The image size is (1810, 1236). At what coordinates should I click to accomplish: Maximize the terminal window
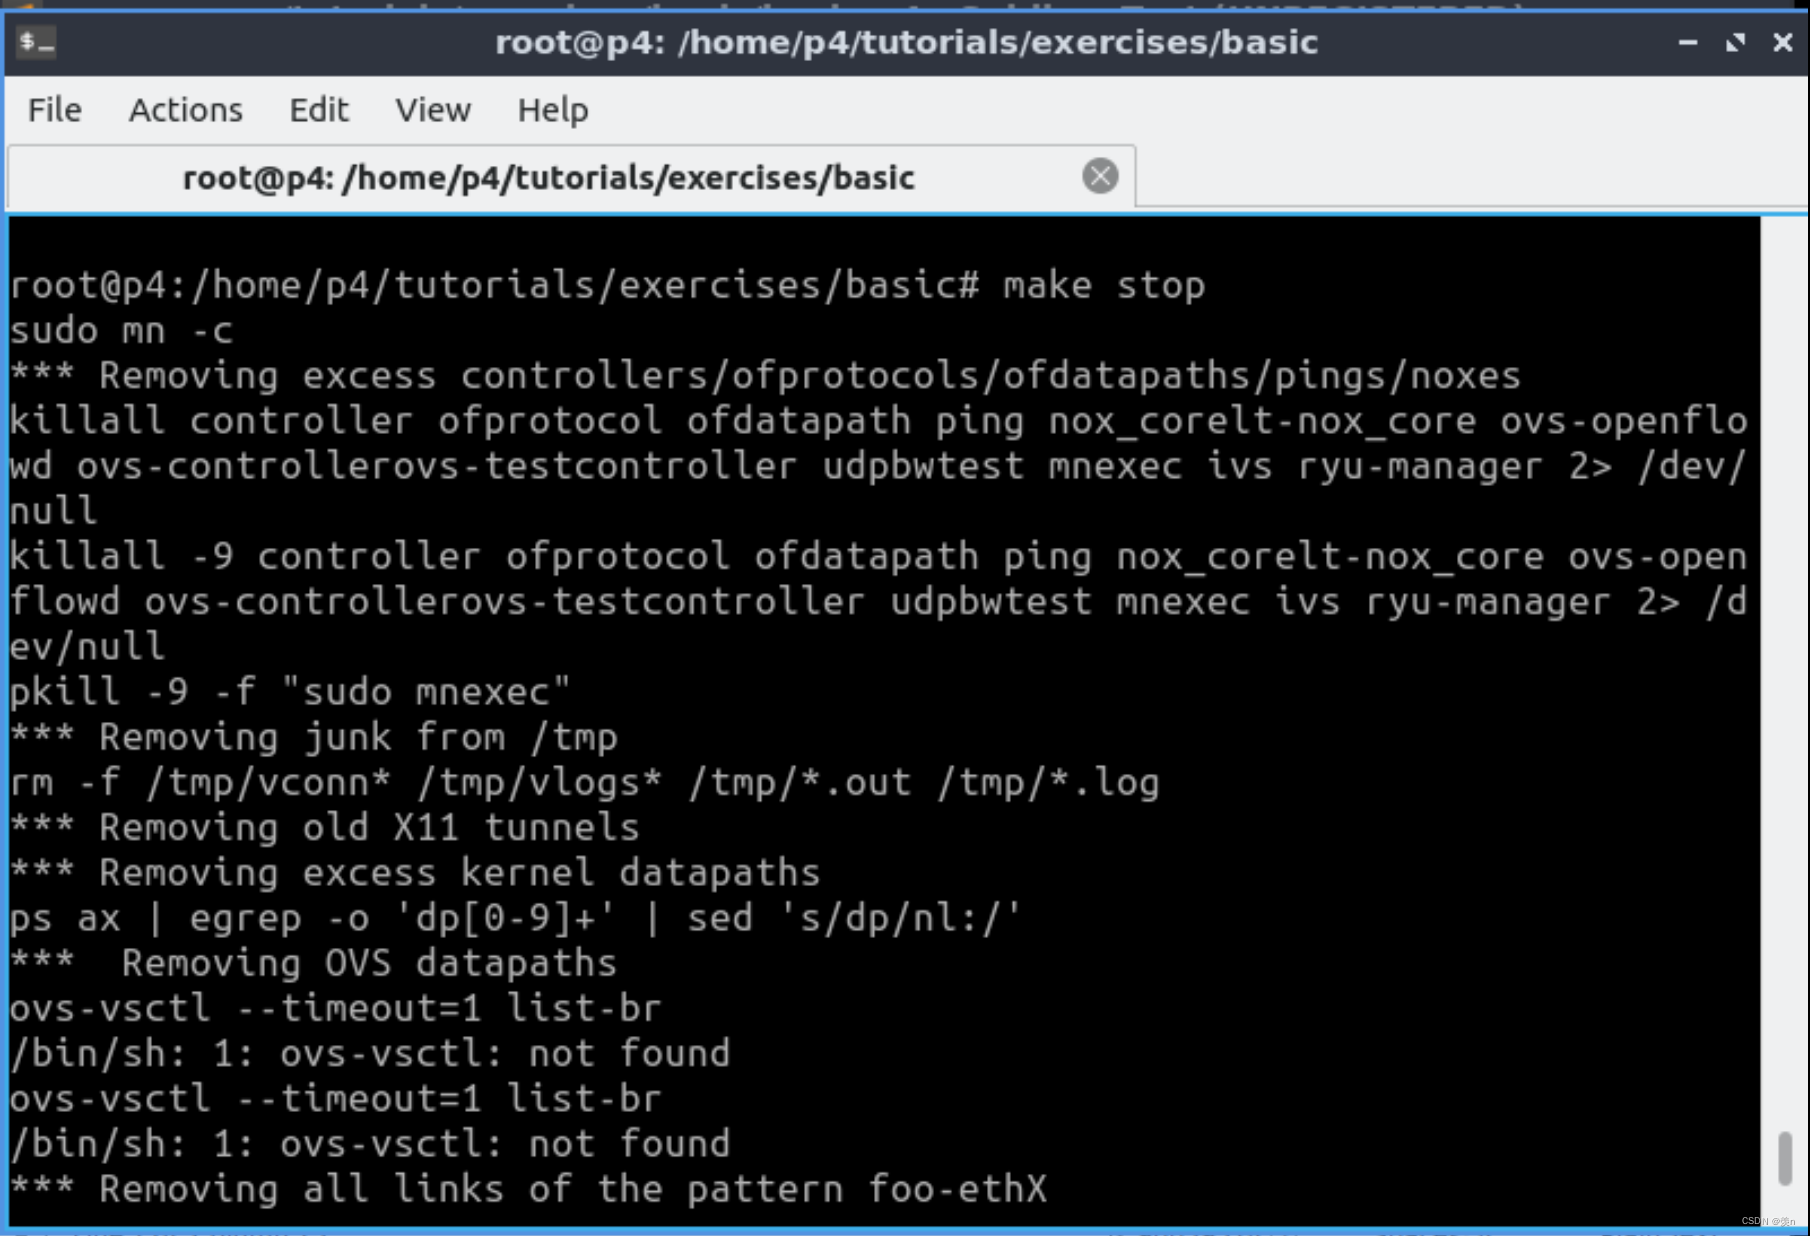(1735, 42)
